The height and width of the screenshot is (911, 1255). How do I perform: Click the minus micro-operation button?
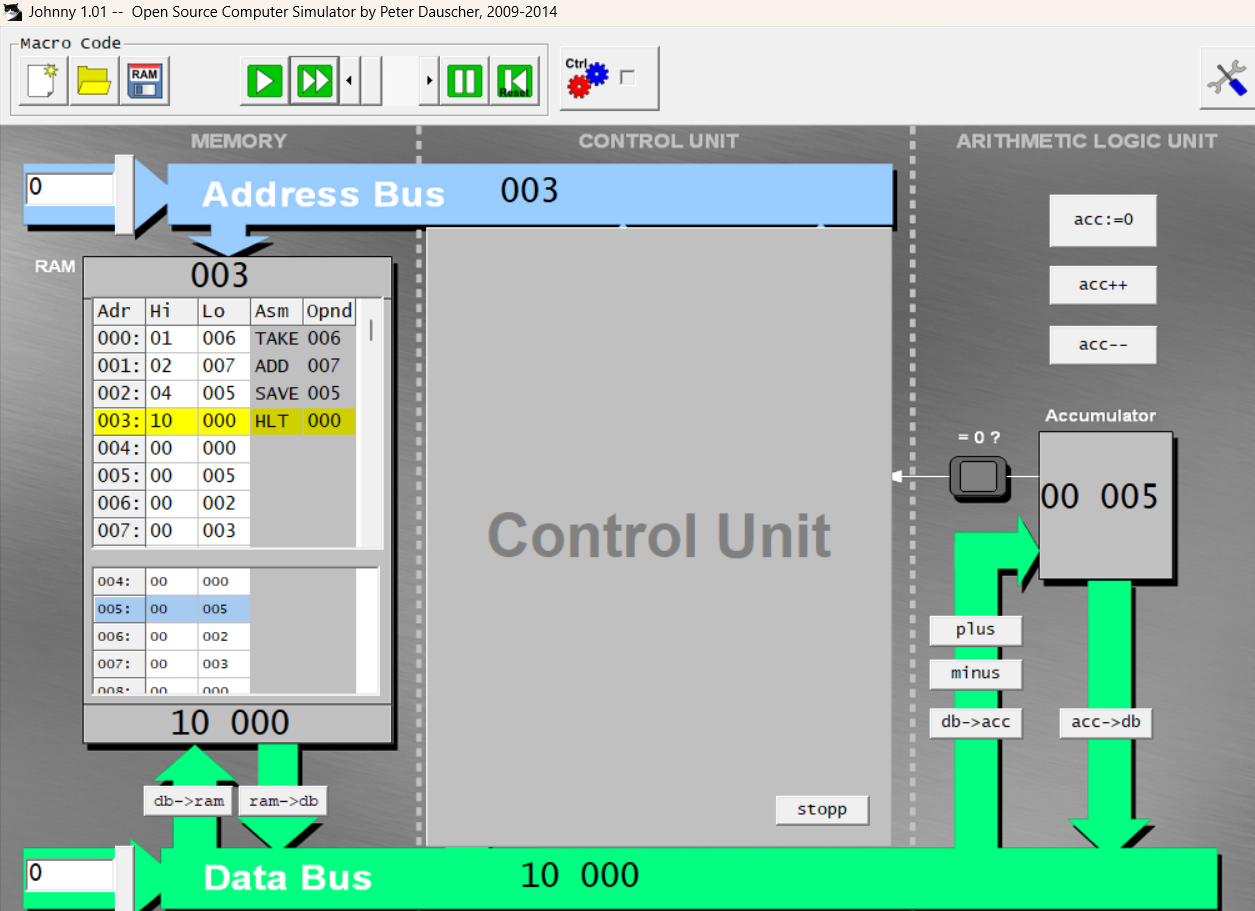pos(976,673)
